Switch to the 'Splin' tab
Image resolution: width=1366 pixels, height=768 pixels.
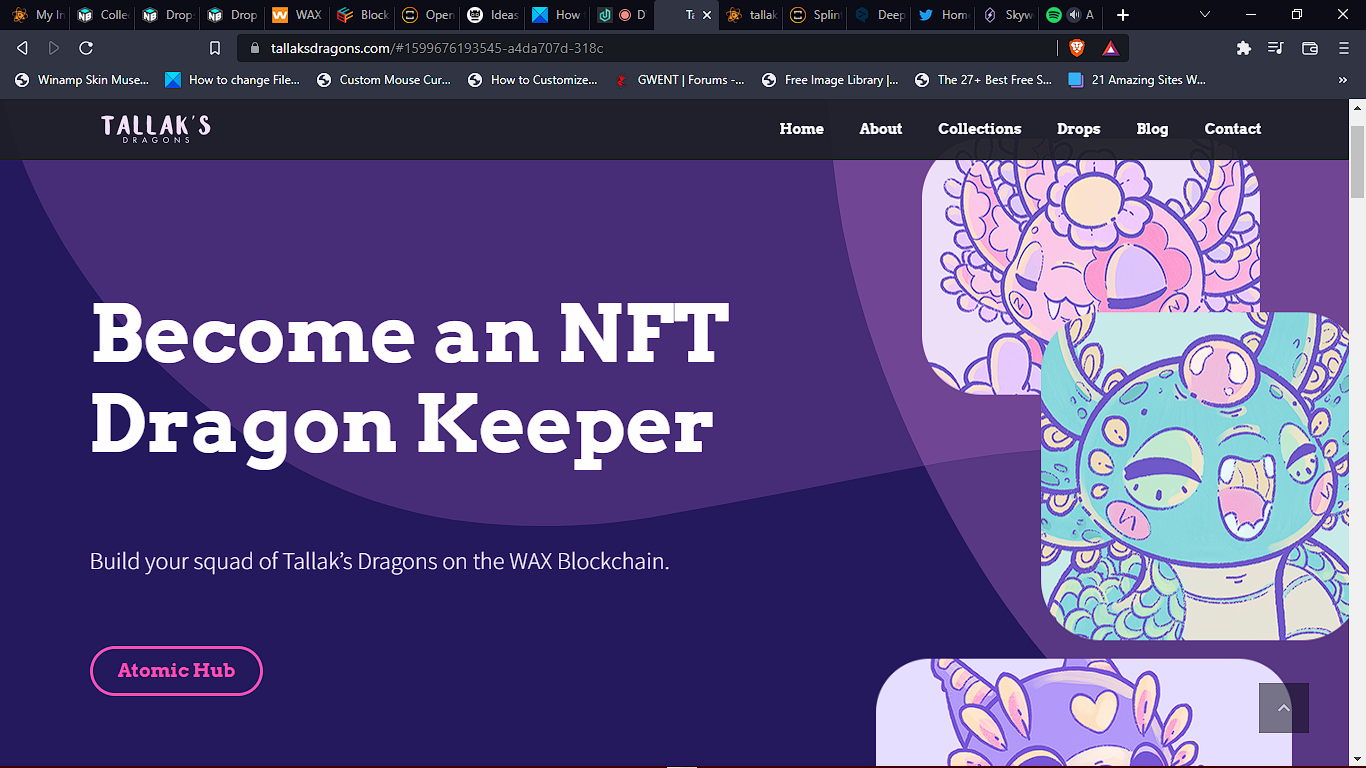(814, 15)
